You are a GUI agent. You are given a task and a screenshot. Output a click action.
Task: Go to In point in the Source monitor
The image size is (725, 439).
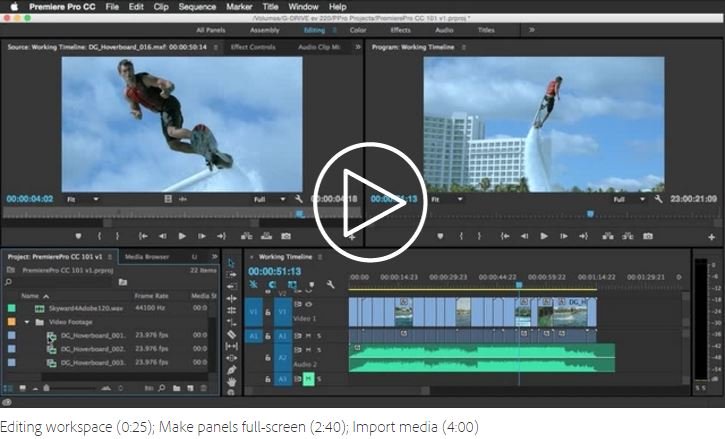click(x=143, y=236)
